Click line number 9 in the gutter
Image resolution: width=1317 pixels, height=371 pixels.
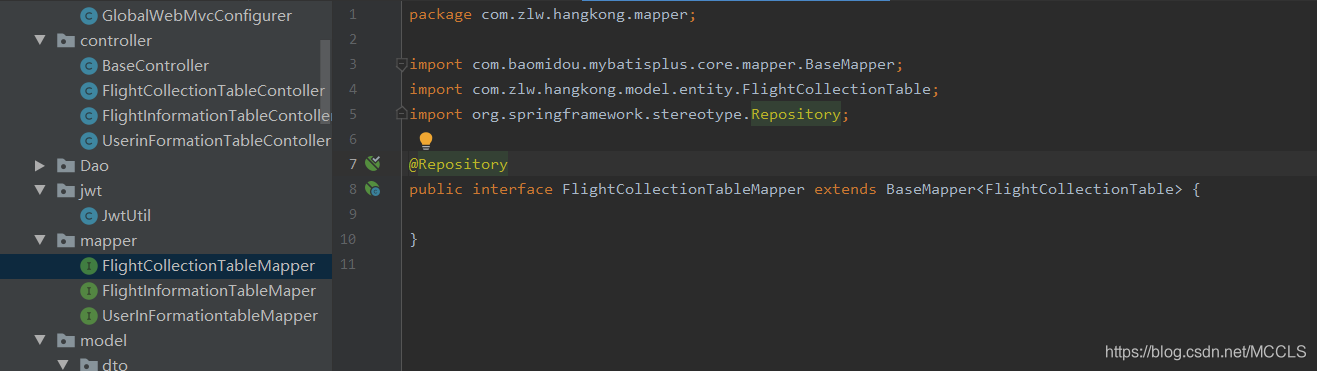pos(351,214)
